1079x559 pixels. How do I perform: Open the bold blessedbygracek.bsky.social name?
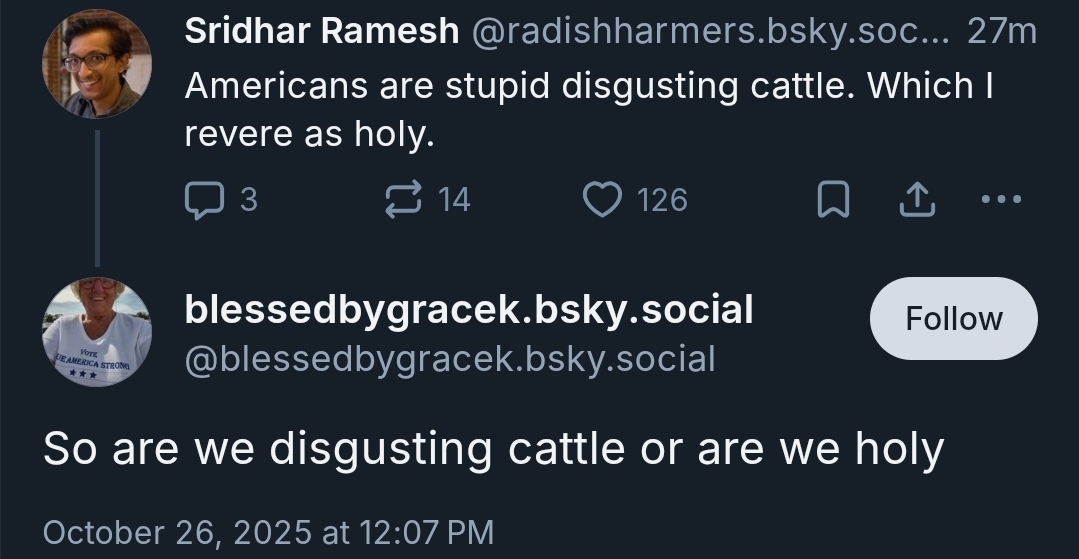click(468, 310)
